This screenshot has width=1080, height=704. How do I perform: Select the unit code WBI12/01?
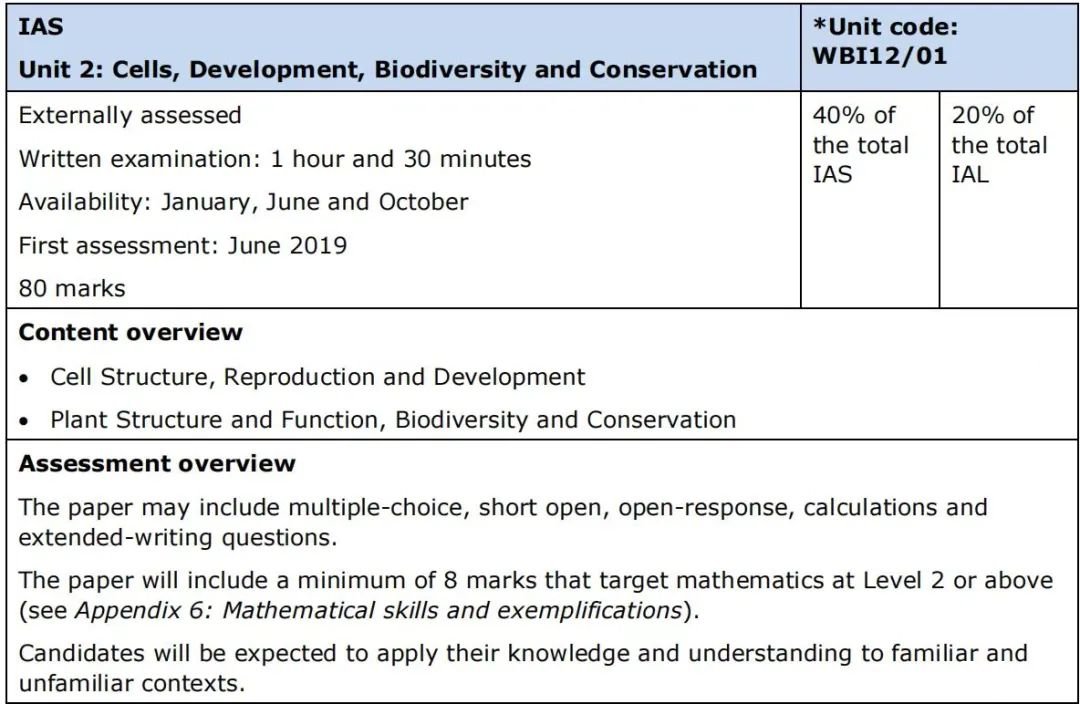pos(880,56)
